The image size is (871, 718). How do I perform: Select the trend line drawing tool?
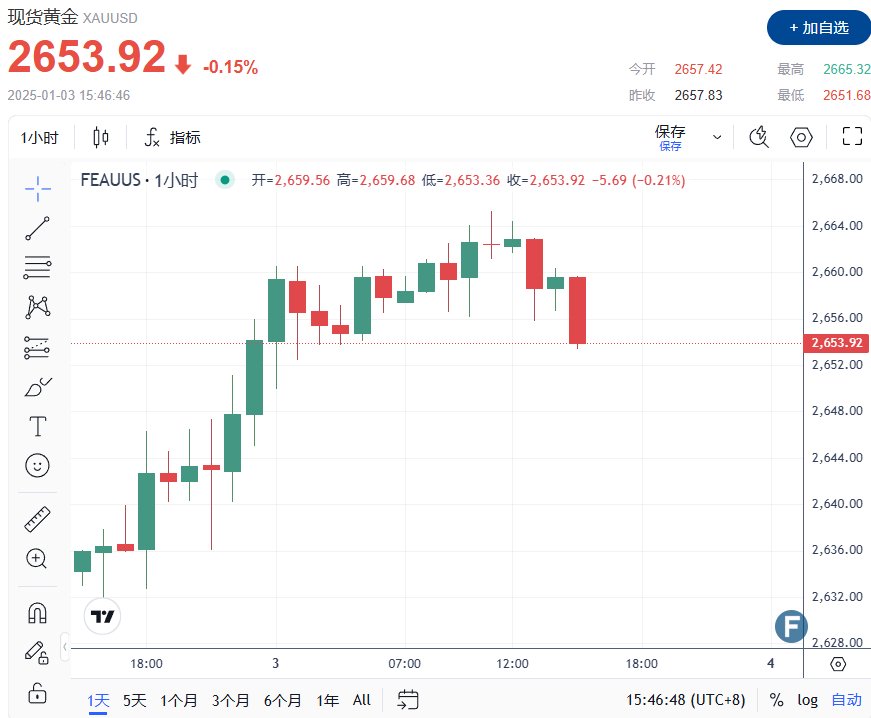[38, 227]
